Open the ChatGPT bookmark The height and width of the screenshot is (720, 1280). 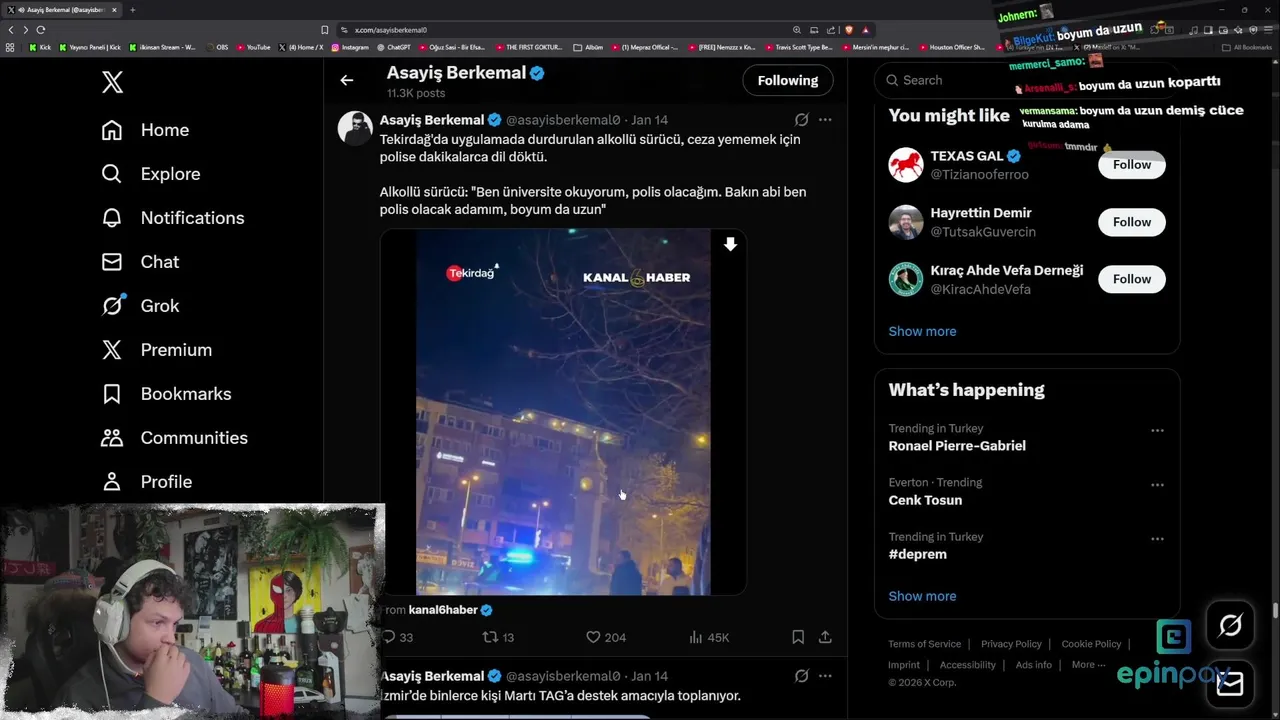click(394, 47)
